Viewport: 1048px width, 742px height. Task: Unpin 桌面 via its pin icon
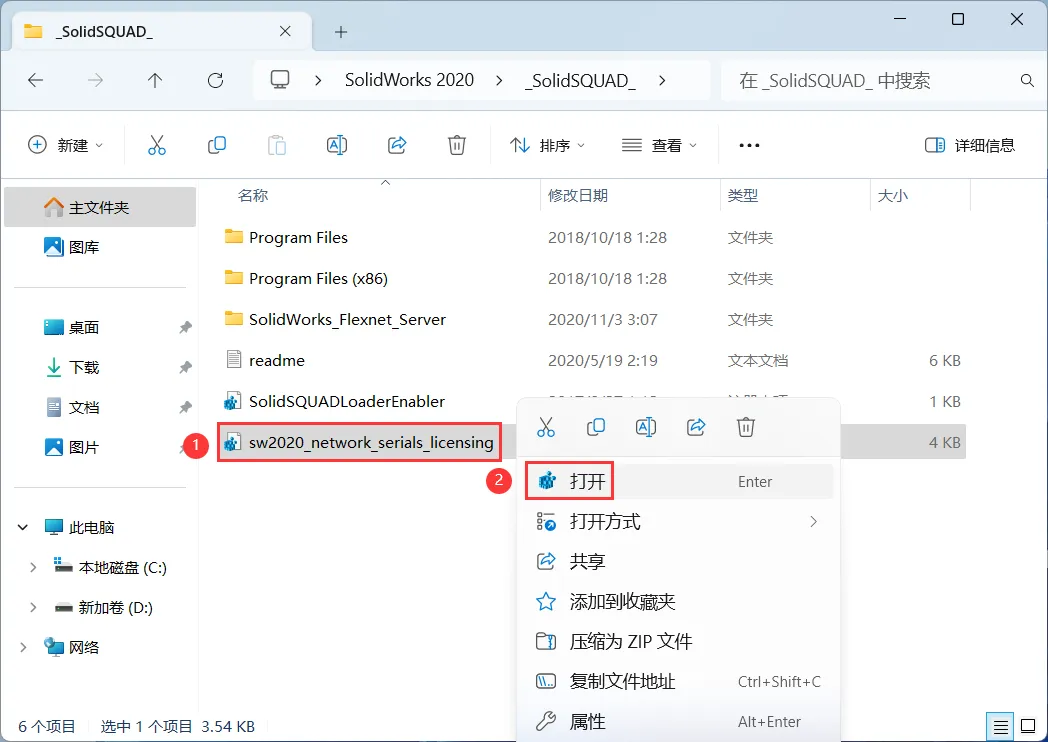point(185,328)
